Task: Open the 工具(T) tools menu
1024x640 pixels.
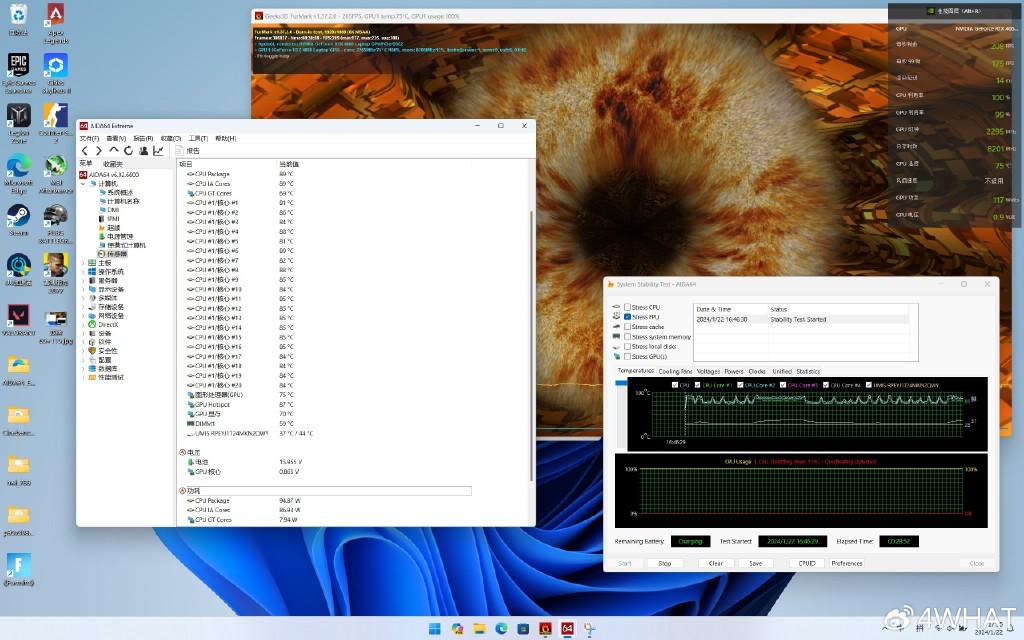Action: pyautogui.click(x=198, y=138)
